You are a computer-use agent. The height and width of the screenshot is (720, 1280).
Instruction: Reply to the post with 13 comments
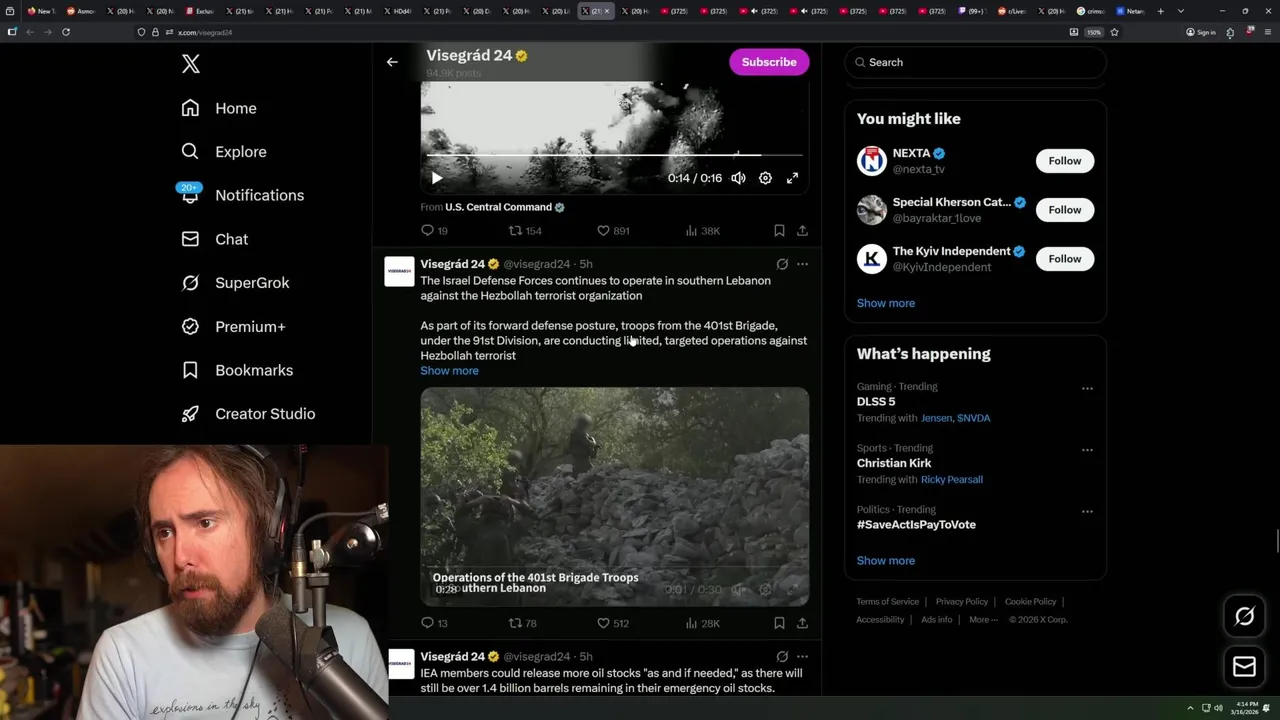pyautogui.click(x=434, y=623)
